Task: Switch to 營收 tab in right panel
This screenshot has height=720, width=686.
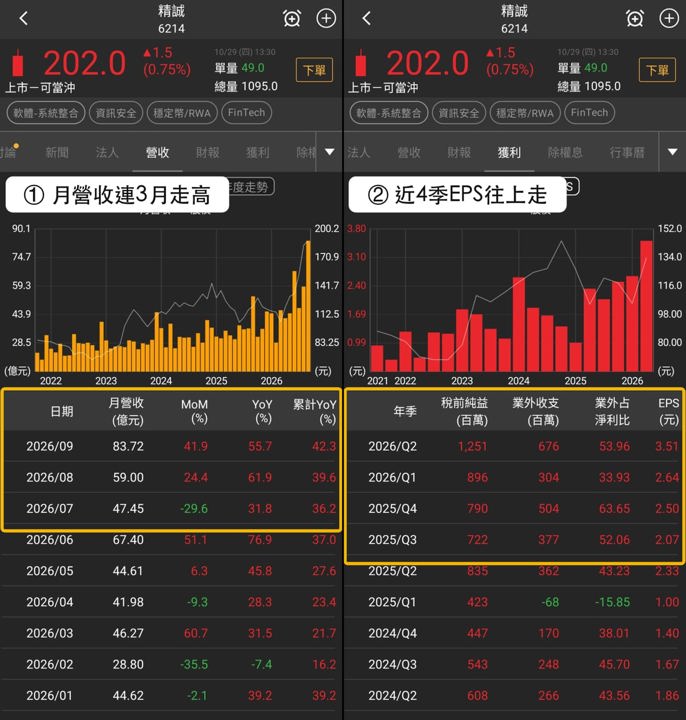Action: point(409,152)
